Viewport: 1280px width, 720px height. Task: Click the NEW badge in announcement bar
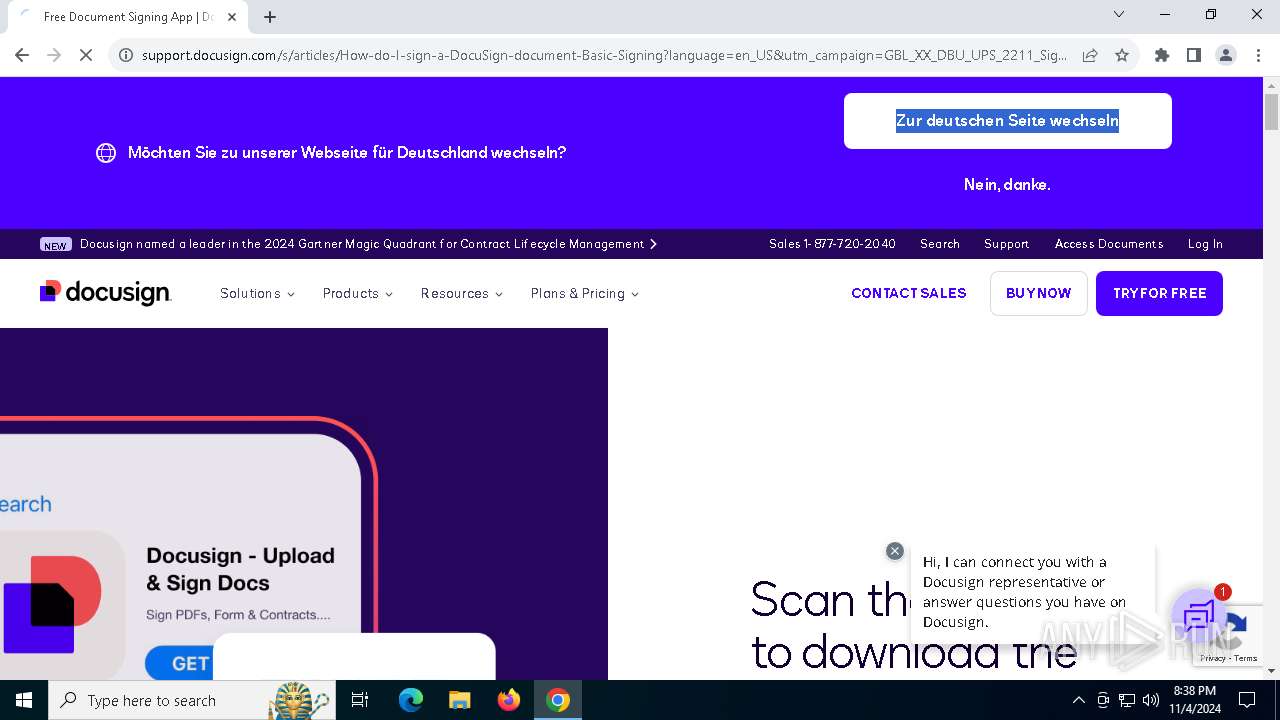click(55, 244)
